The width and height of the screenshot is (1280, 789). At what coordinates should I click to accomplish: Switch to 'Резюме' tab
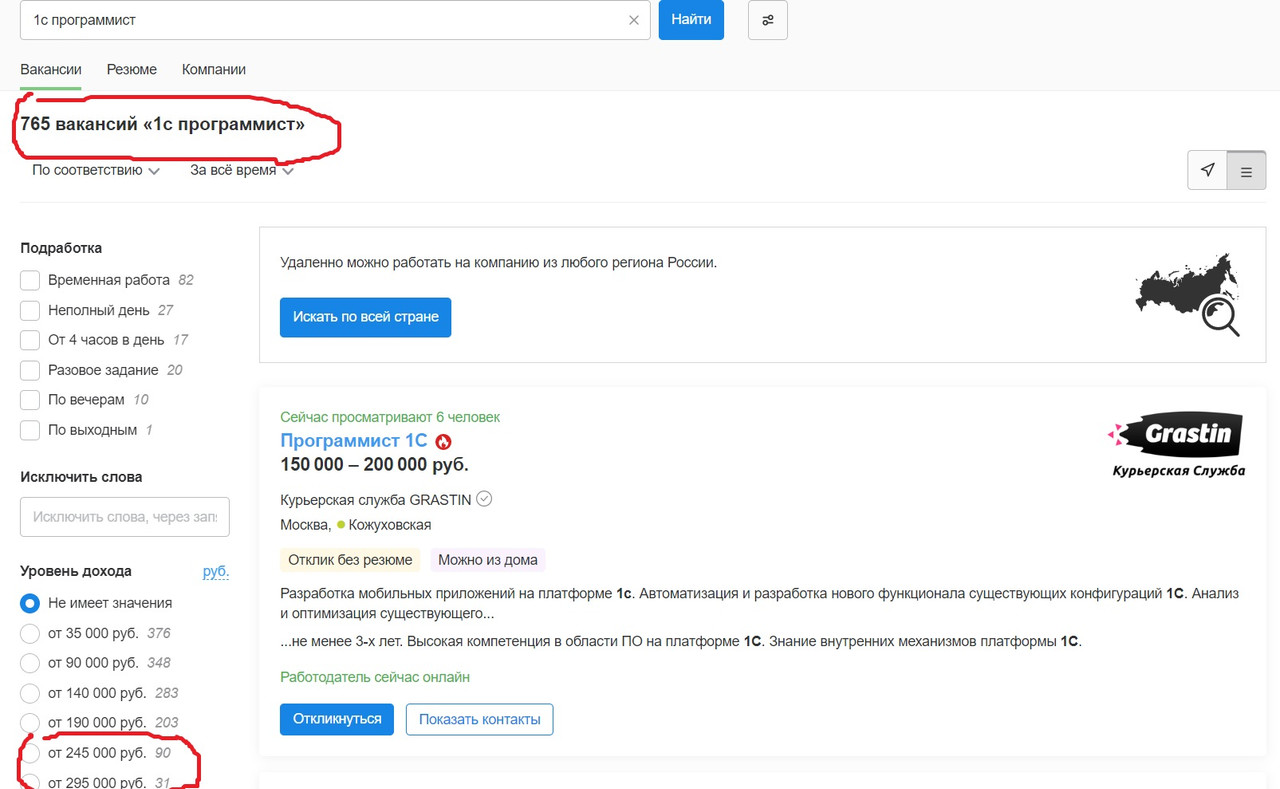pyautogui.click(x=132, y=69)
